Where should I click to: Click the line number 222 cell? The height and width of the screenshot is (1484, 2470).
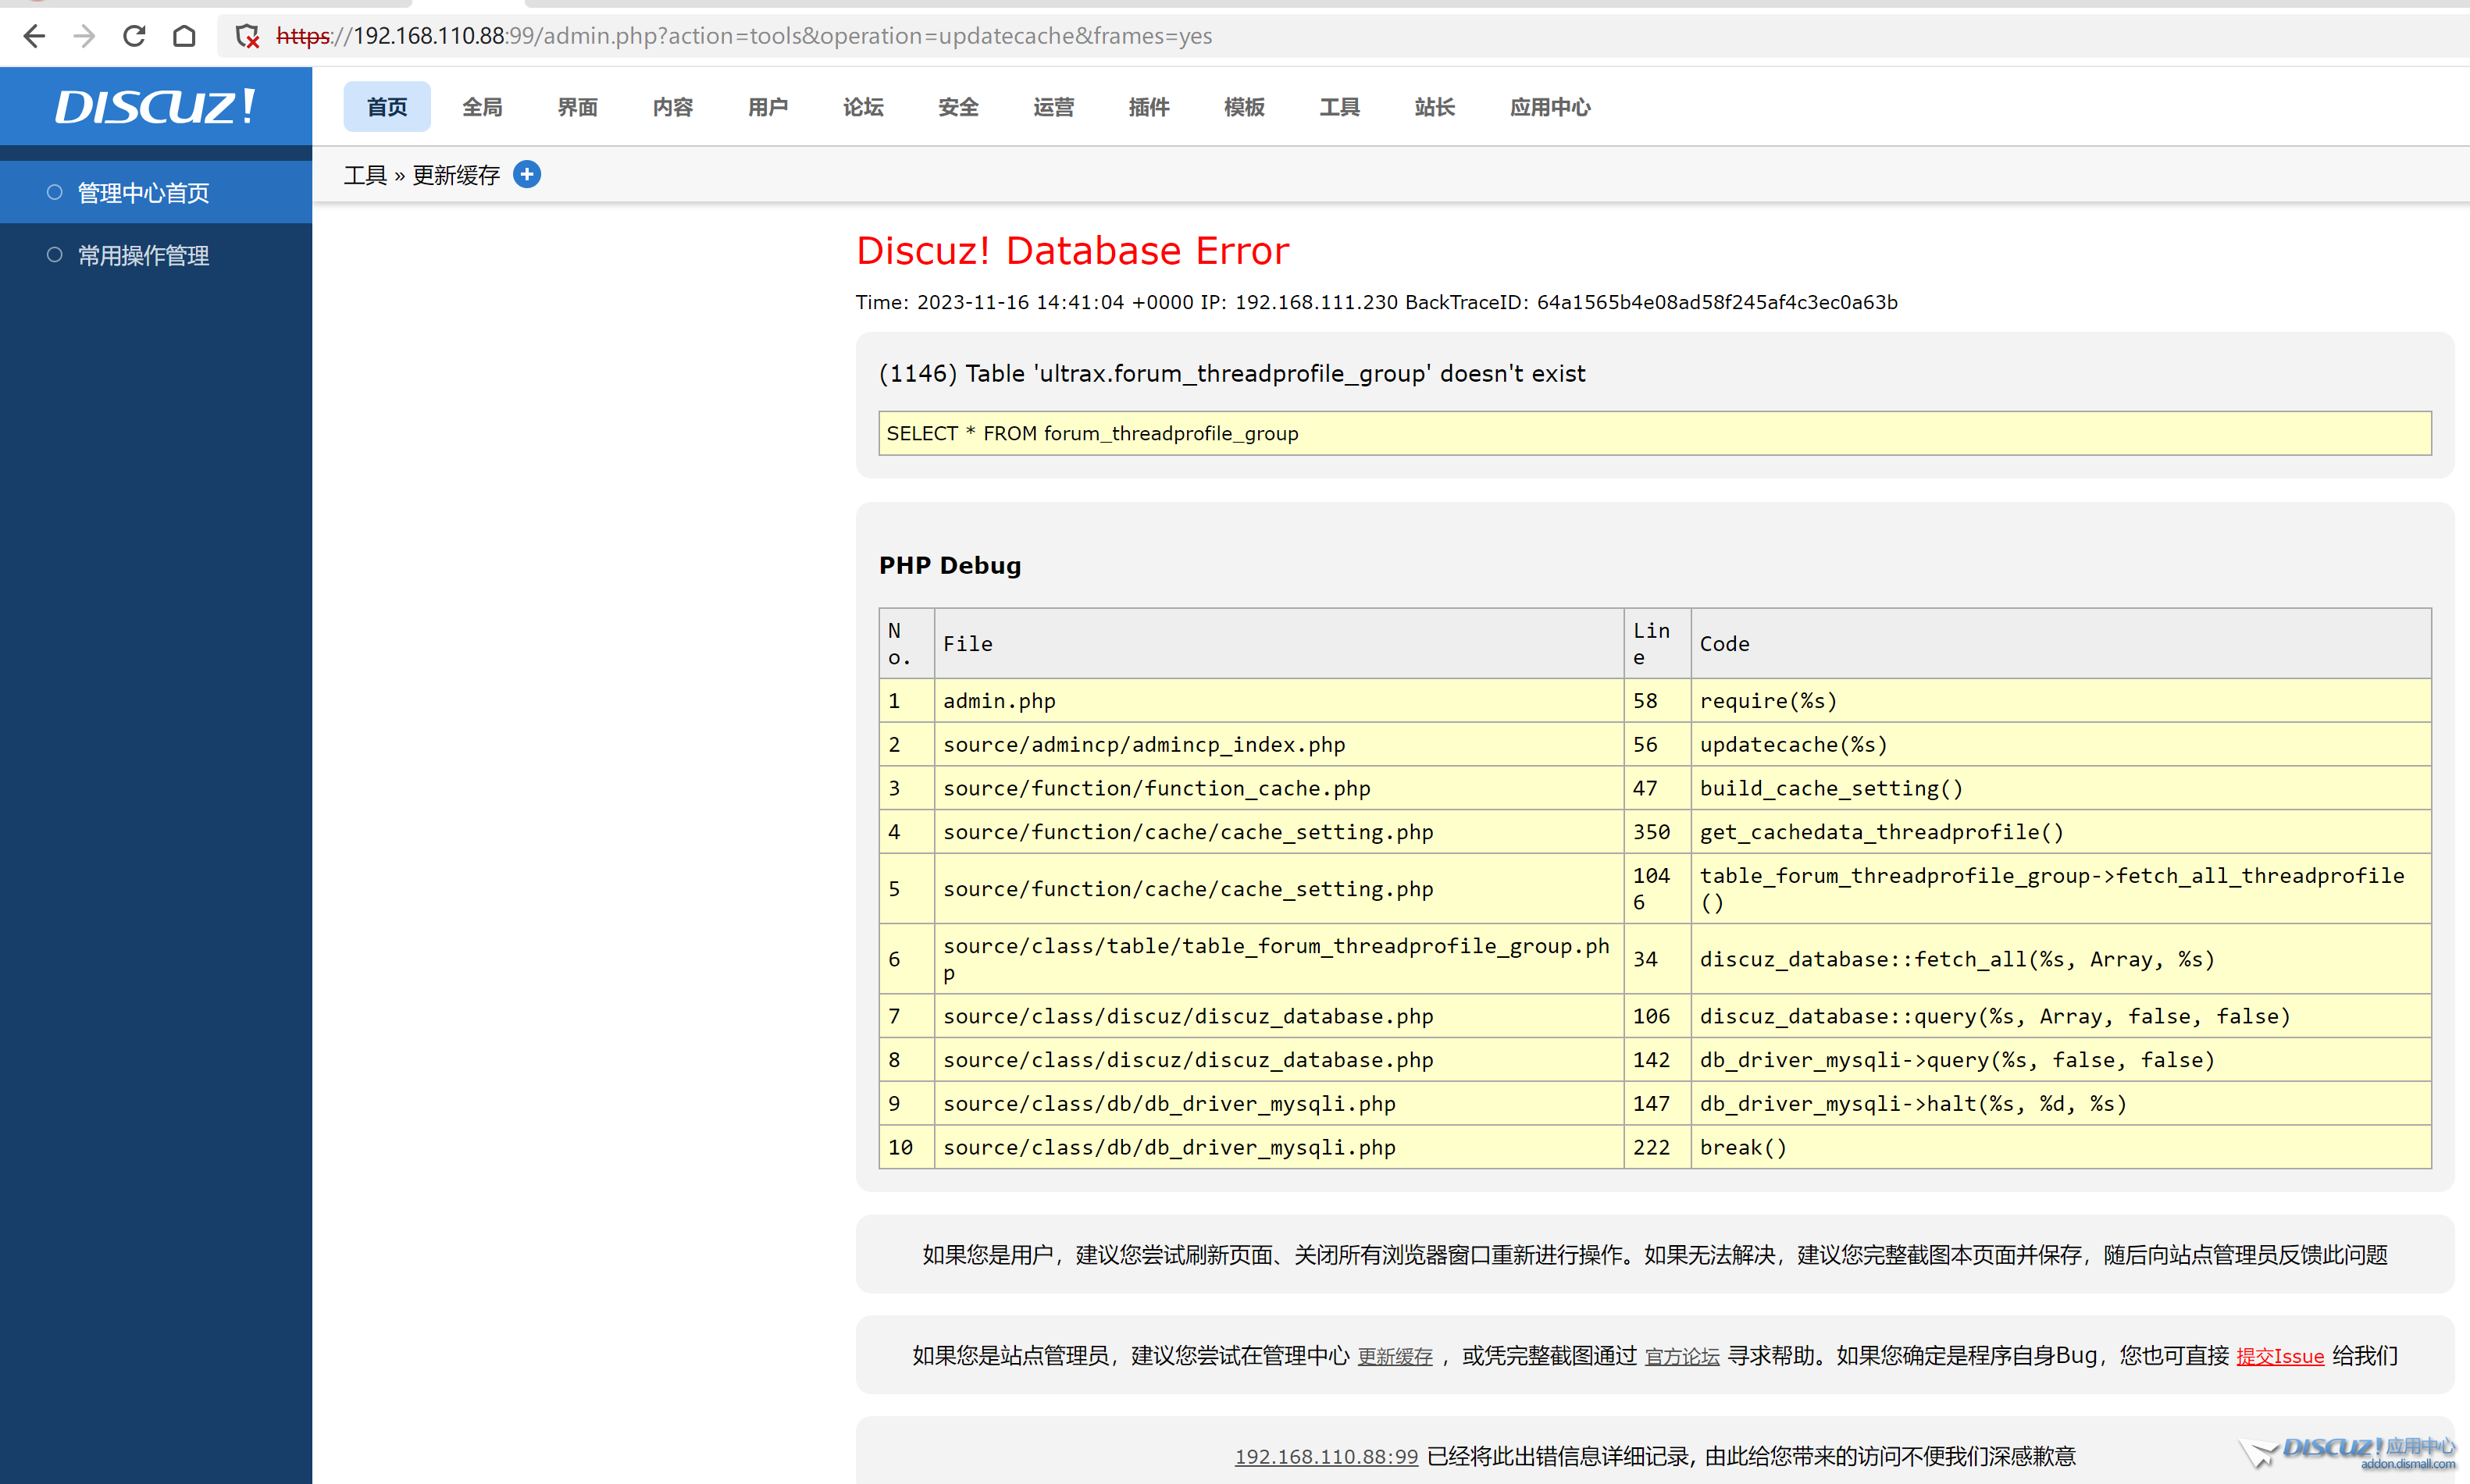pos(1657,1147)
